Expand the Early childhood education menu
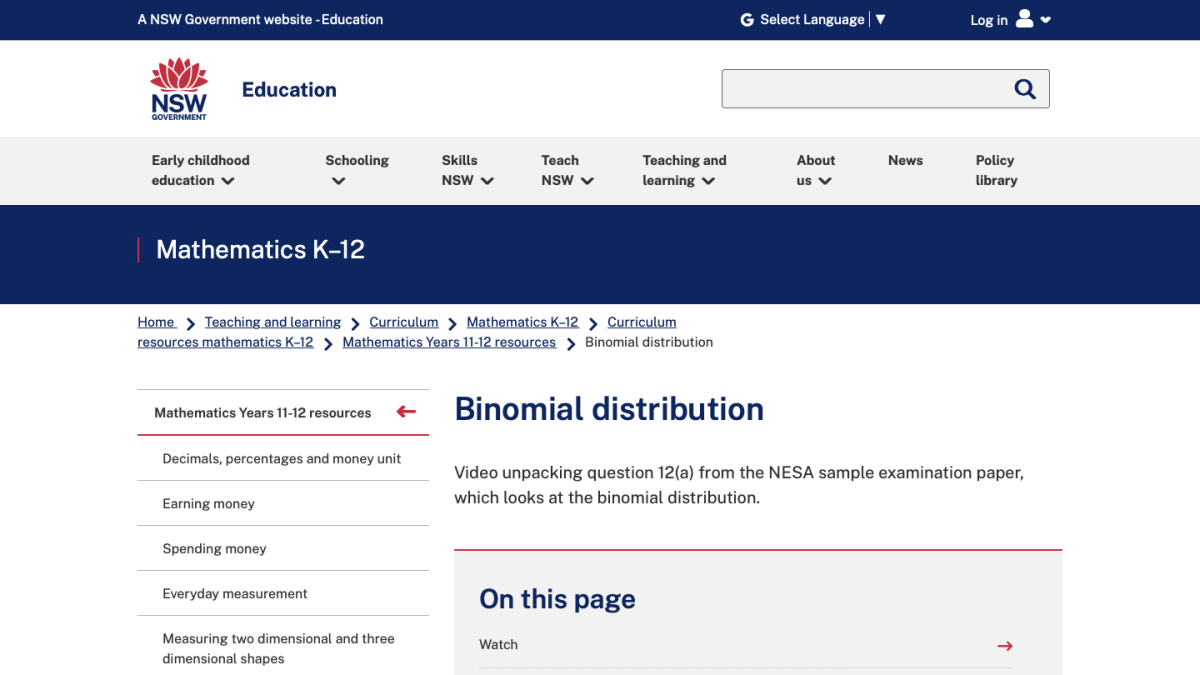This screenshot has height=675, width=1200. tap(199, 170)
